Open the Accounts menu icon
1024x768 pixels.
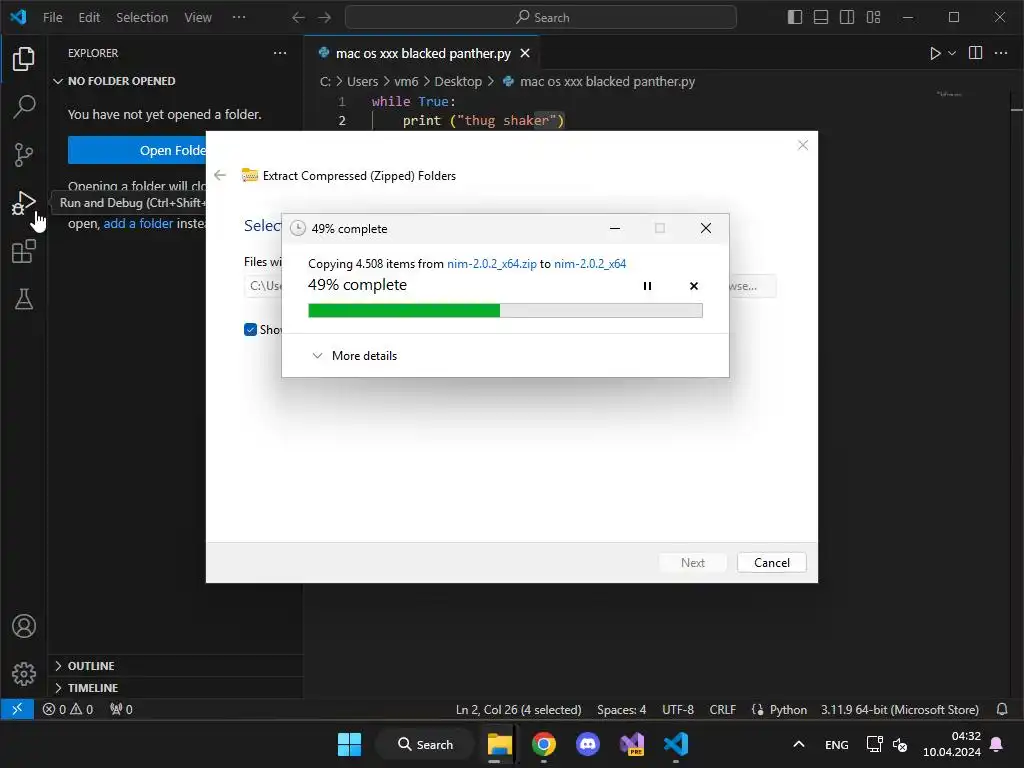pos(24,626)
